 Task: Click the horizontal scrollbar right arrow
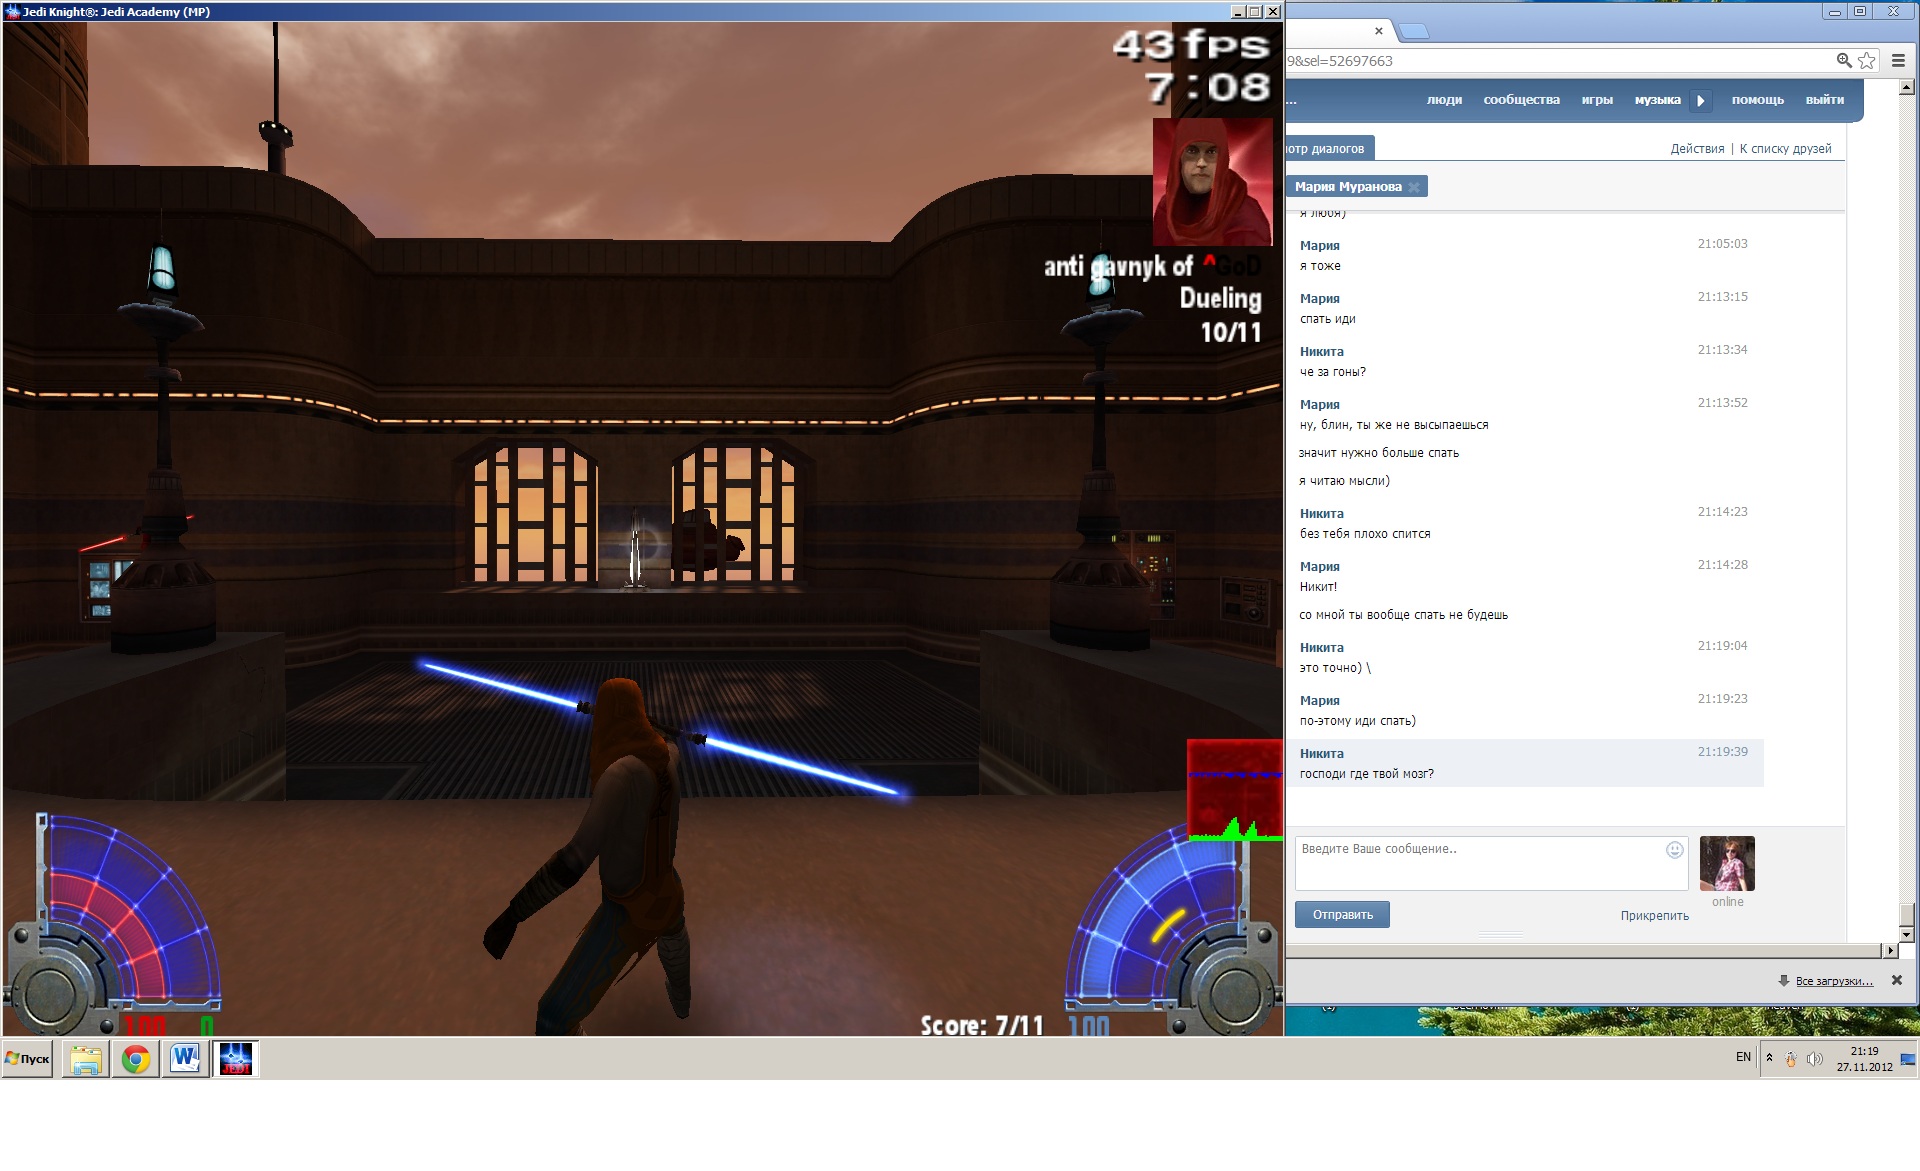1890,951
